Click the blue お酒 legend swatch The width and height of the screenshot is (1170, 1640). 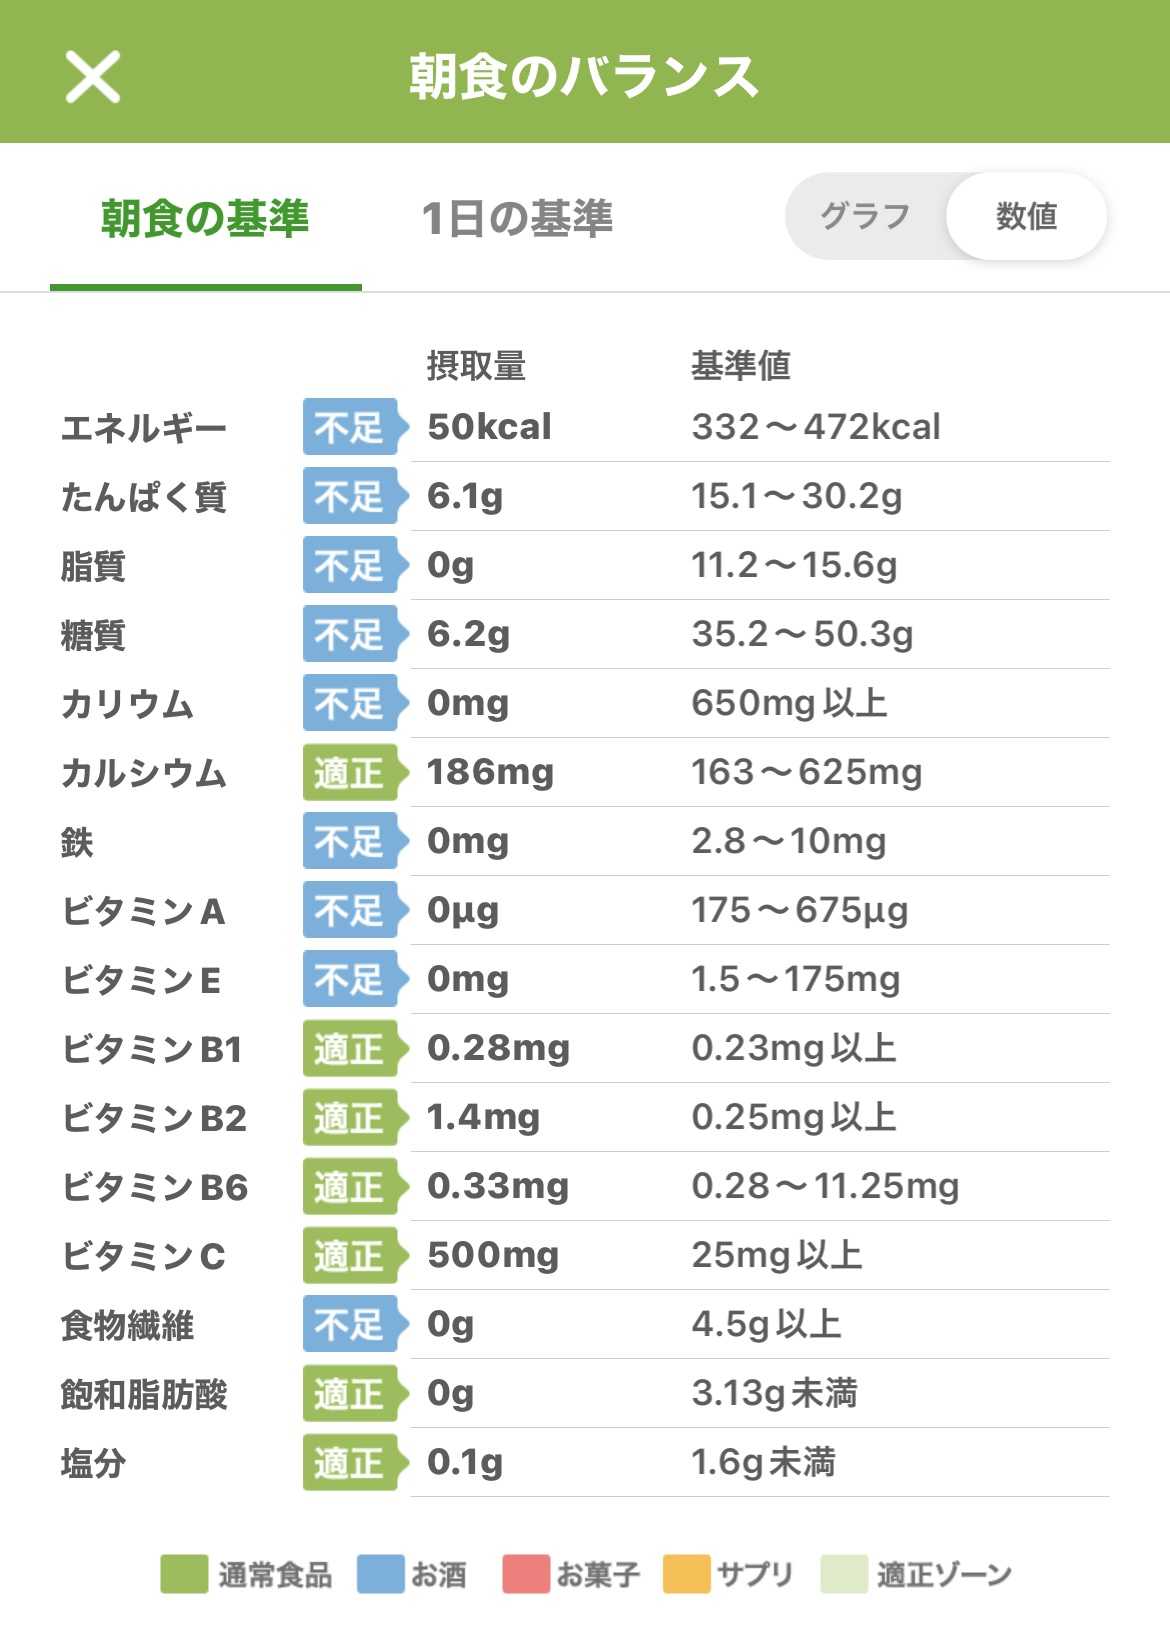pyautogui.click(x=381, y=1574)
